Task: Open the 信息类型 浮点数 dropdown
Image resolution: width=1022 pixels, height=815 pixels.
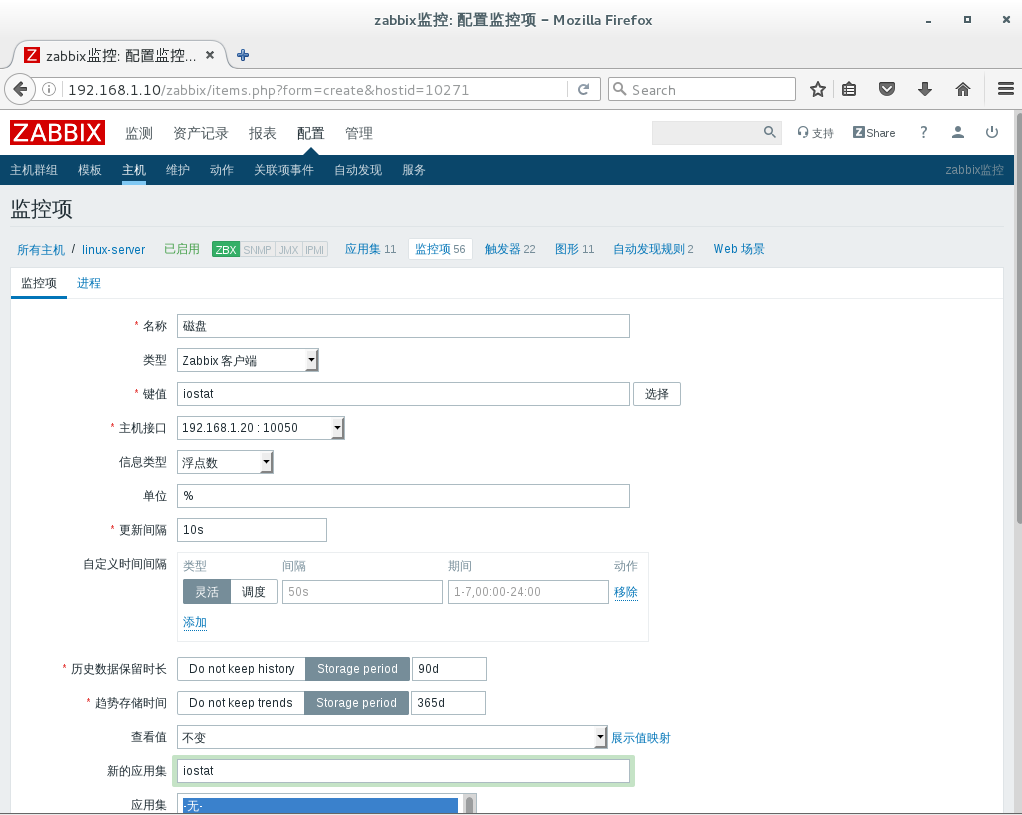Action: point(225,462)
